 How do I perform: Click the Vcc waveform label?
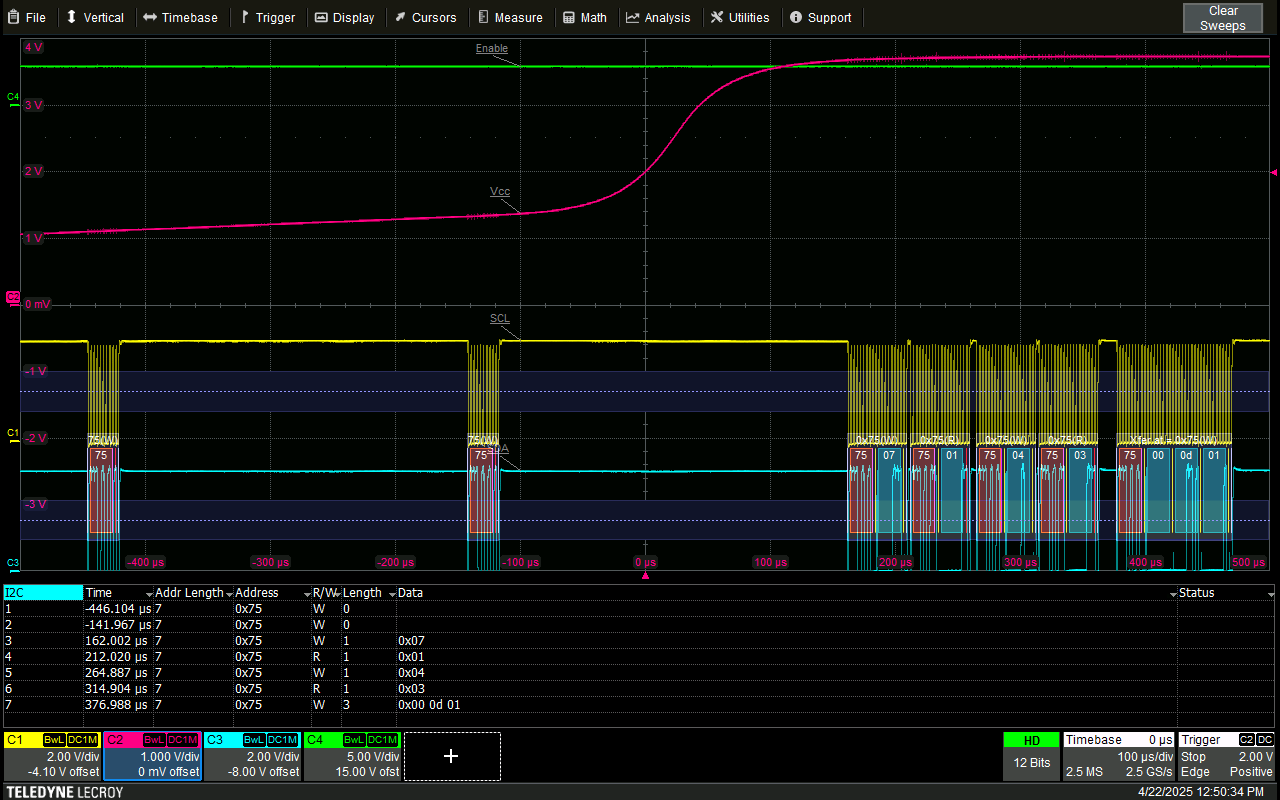(500, 191)
